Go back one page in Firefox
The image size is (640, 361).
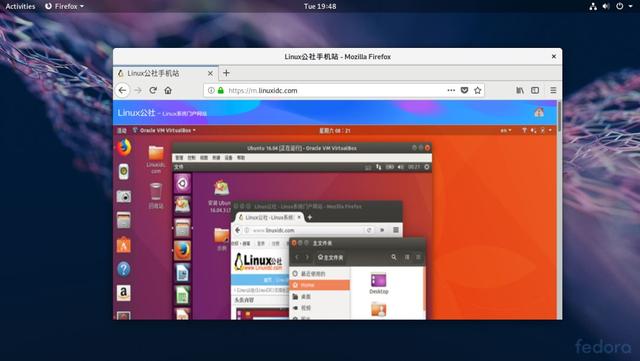(x=122, y=90)
